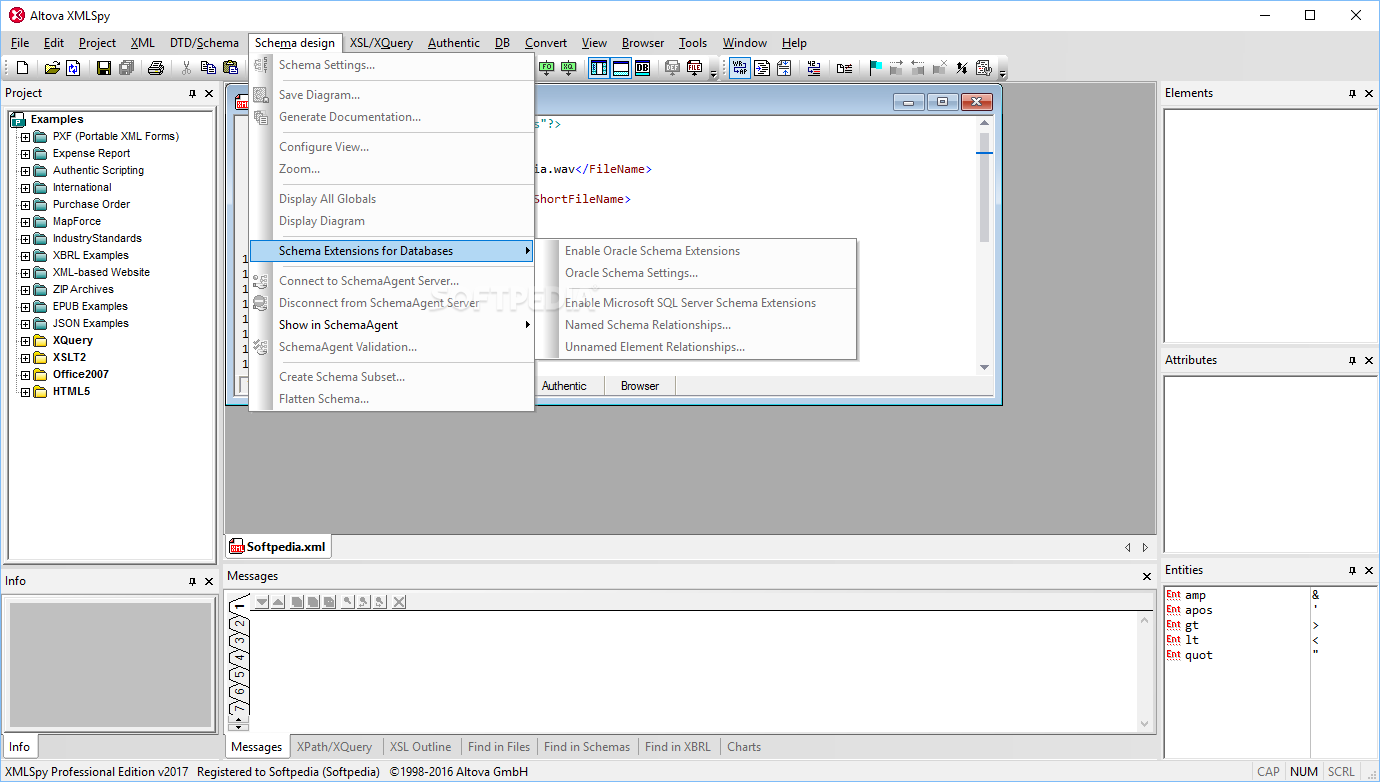Toggle the word wrap toolbar button
Screen dimensions: 1380x782
pos(739,67)
